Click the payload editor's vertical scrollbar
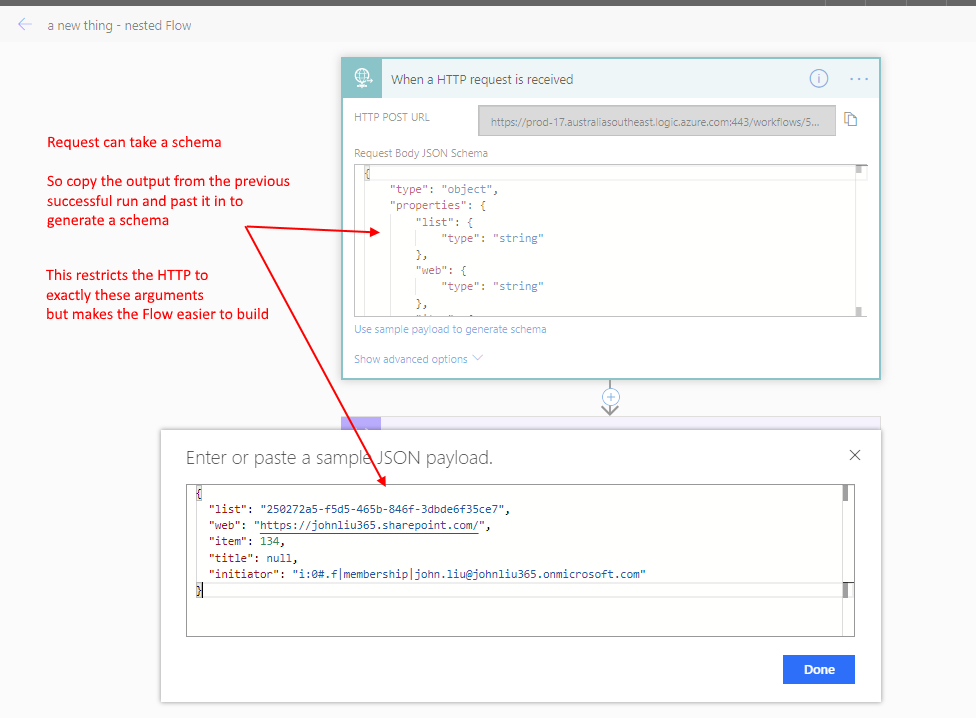Image resolution: width=976 pixels, height=718 pixels. [x=846, y=540]
